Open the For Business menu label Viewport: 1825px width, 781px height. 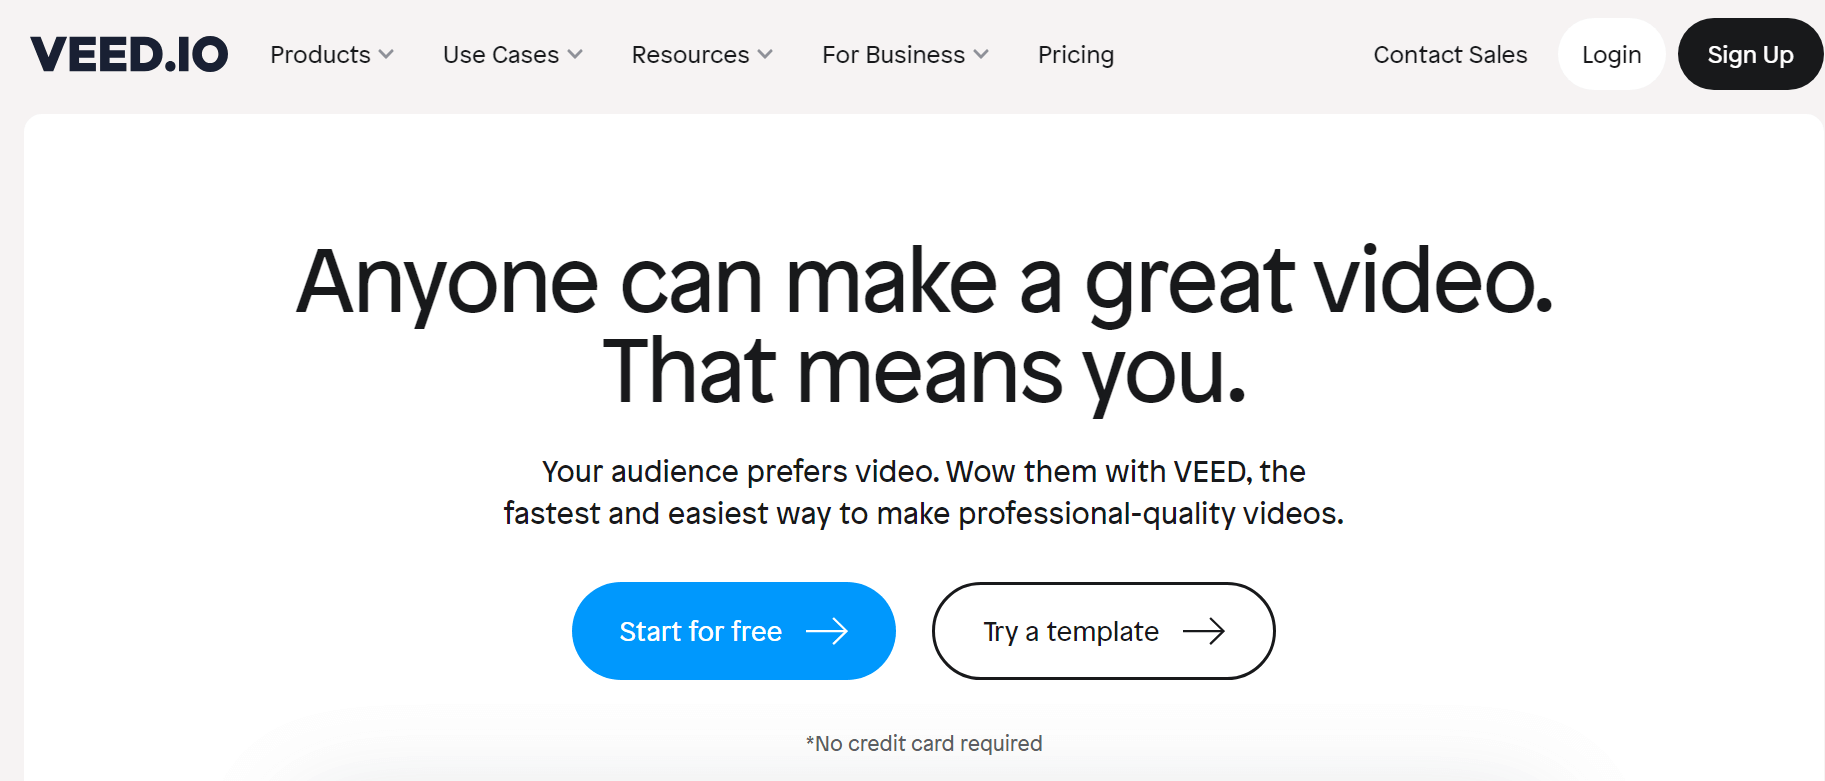click(893, 55)
